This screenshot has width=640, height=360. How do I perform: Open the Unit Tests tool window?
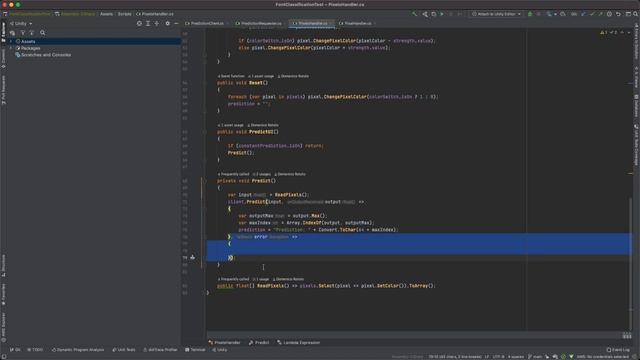point(124,350)
